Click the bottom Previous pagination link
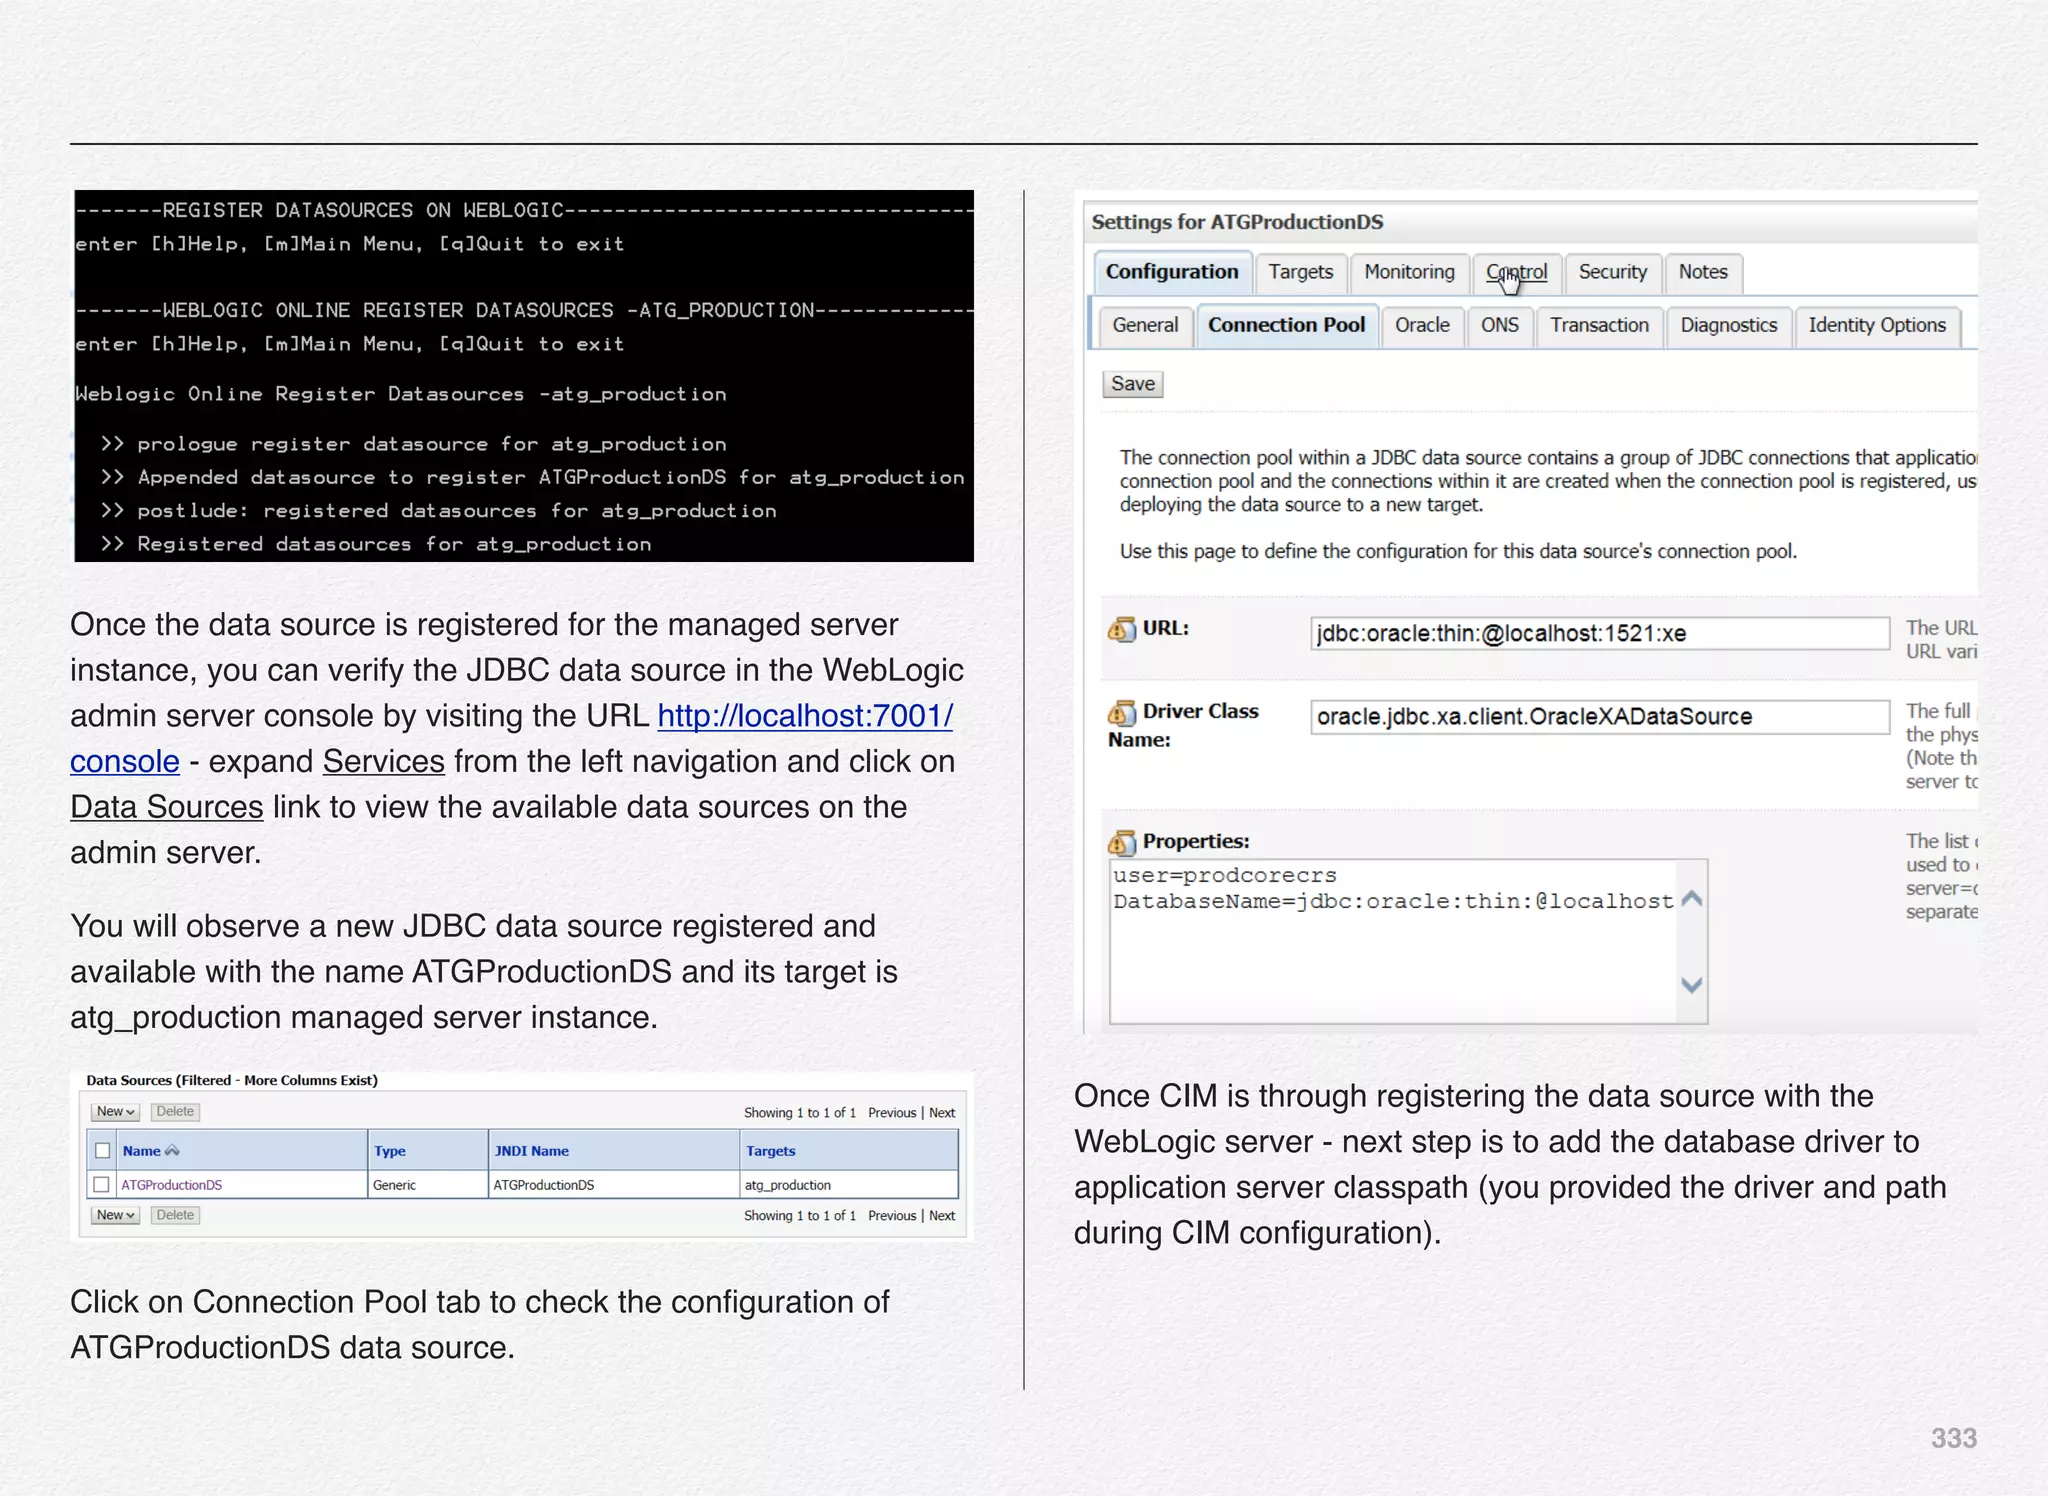 coord(892,1216)
